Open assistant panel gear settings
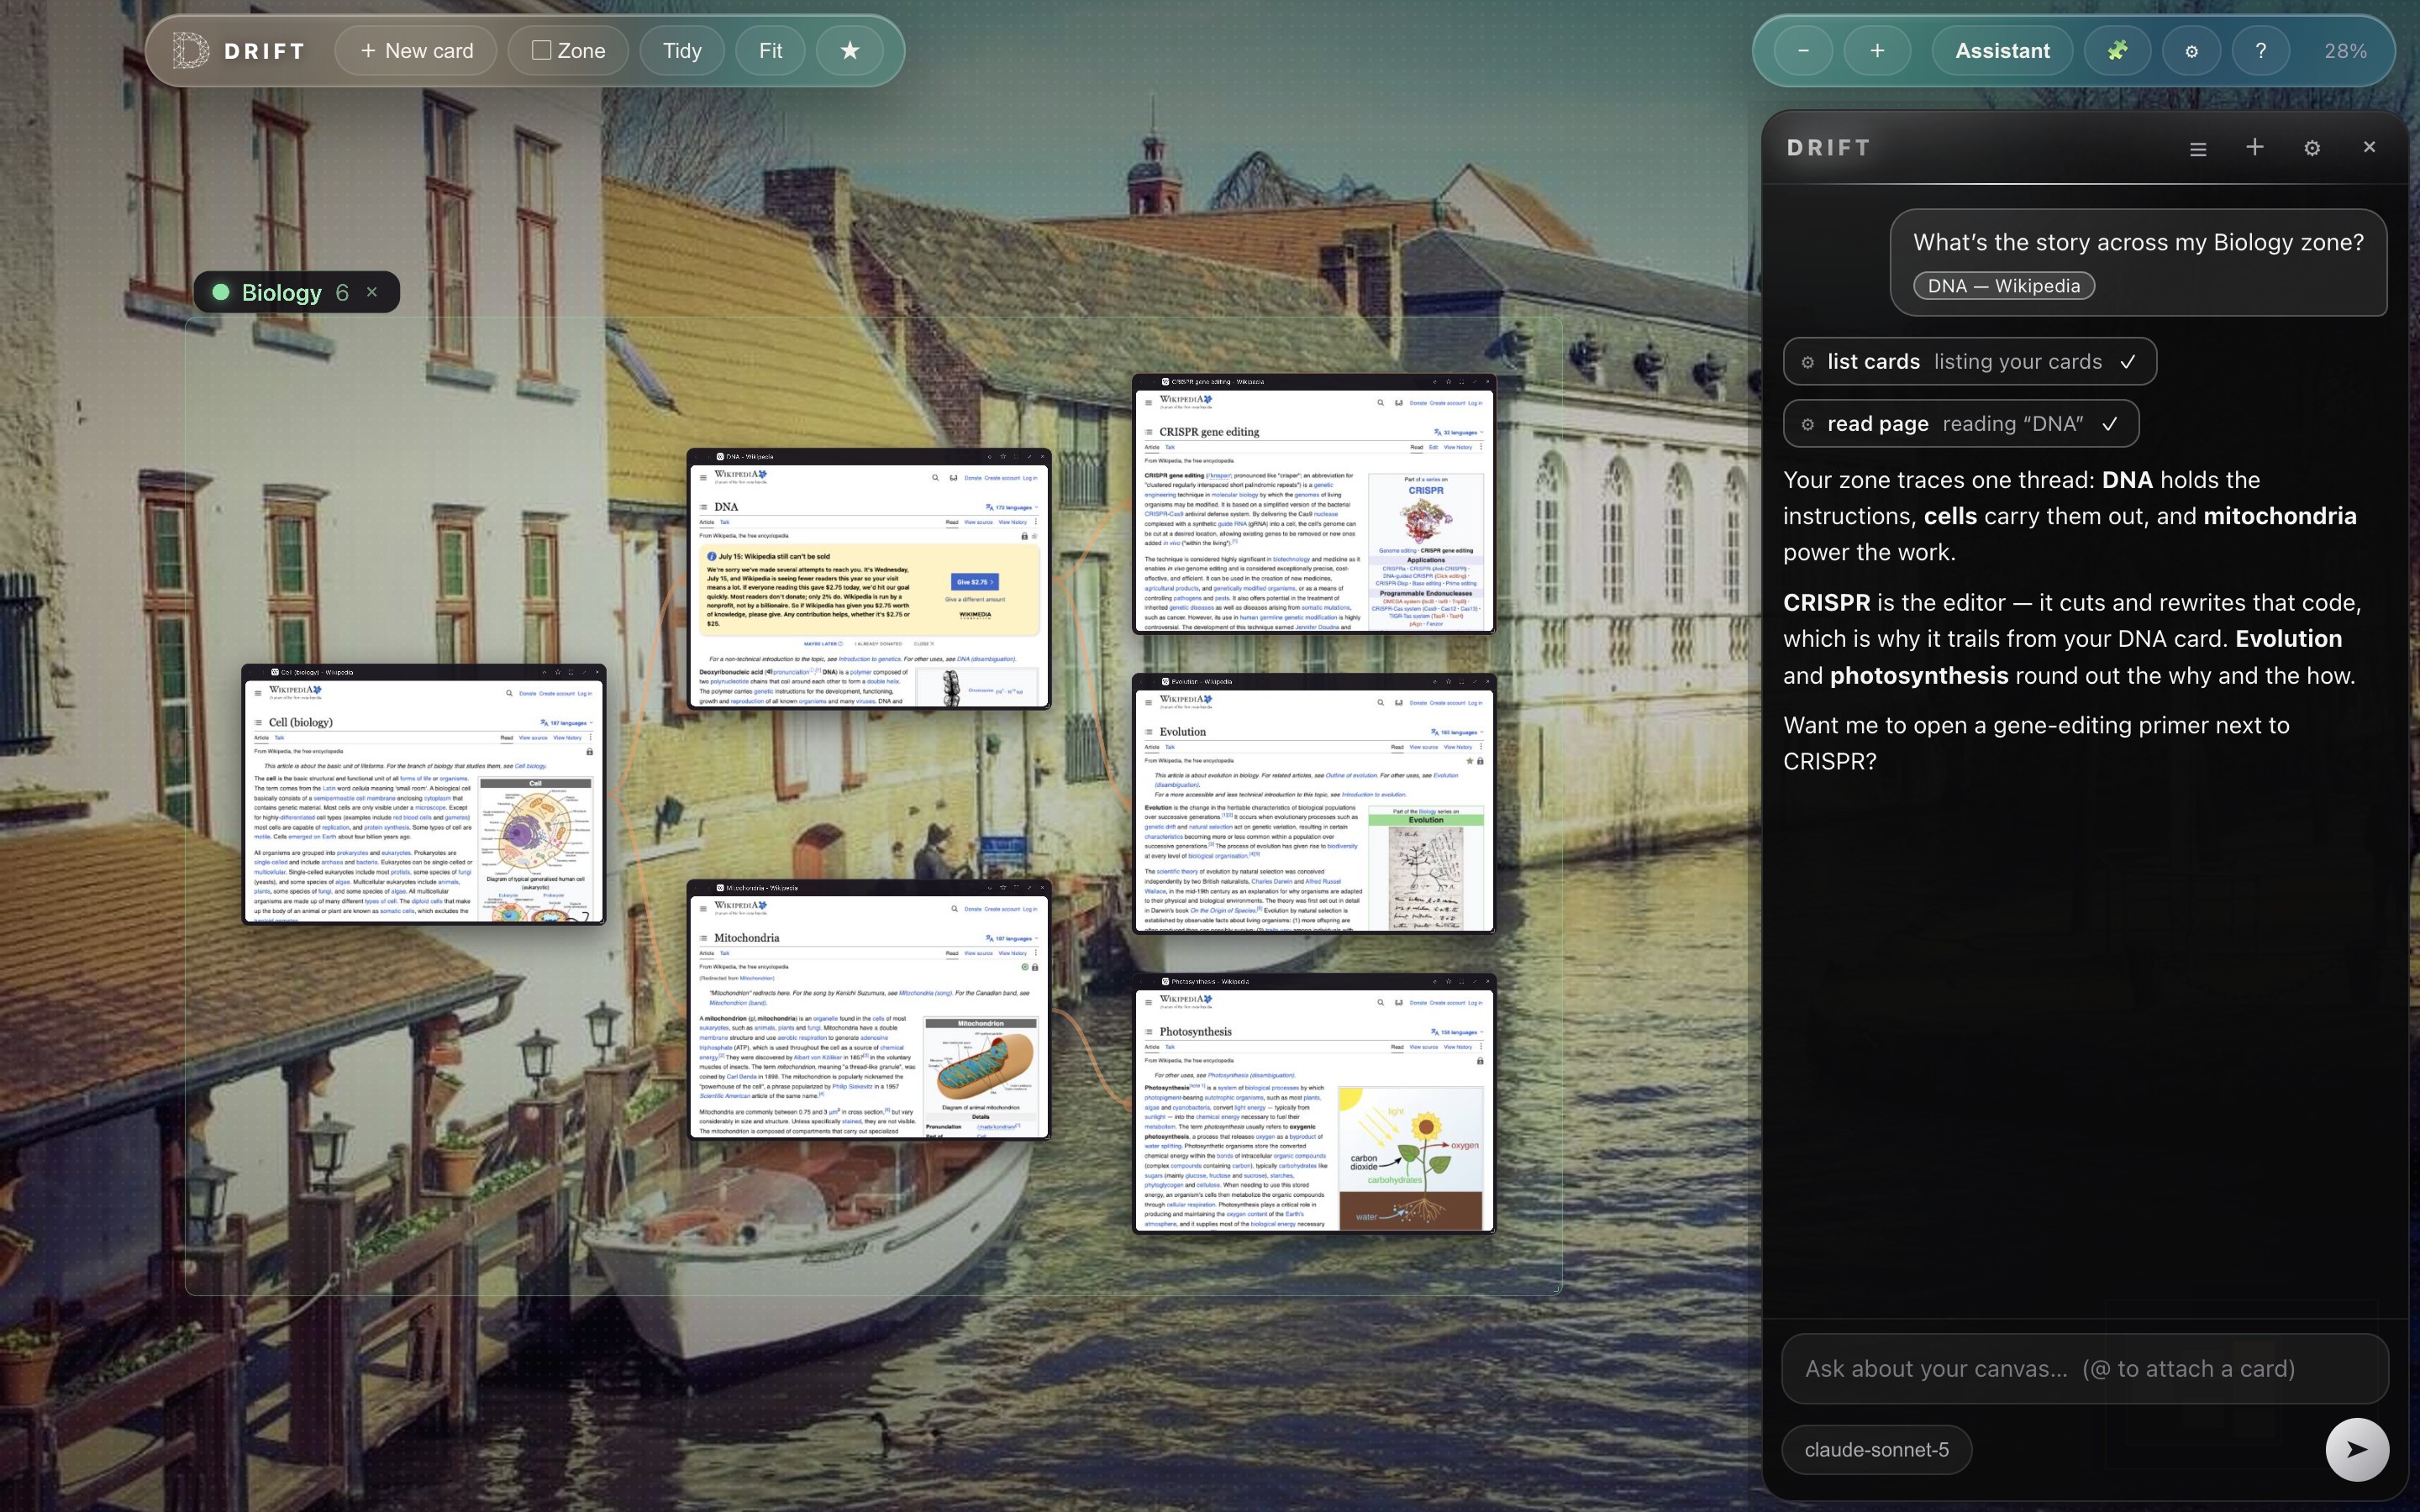The height and width of the screenshot is (1512, 2420). click(x=2311, y=148)
